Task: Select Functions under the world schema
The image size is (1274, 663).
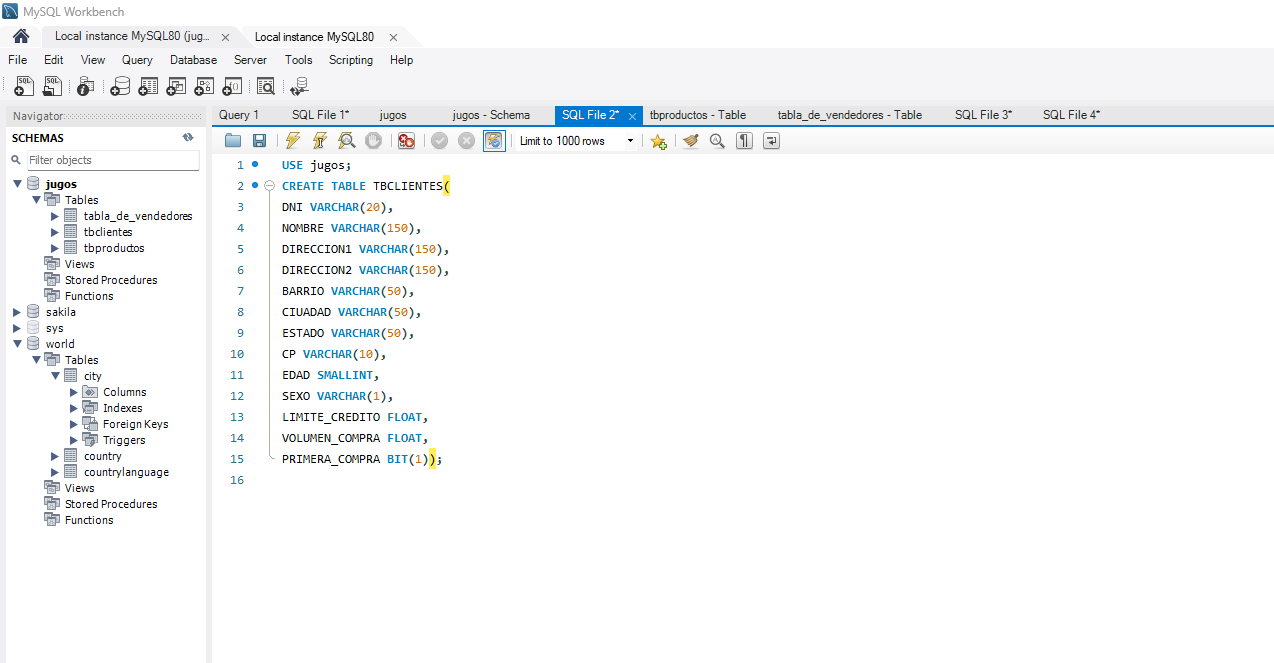Action: click(89, 520)
